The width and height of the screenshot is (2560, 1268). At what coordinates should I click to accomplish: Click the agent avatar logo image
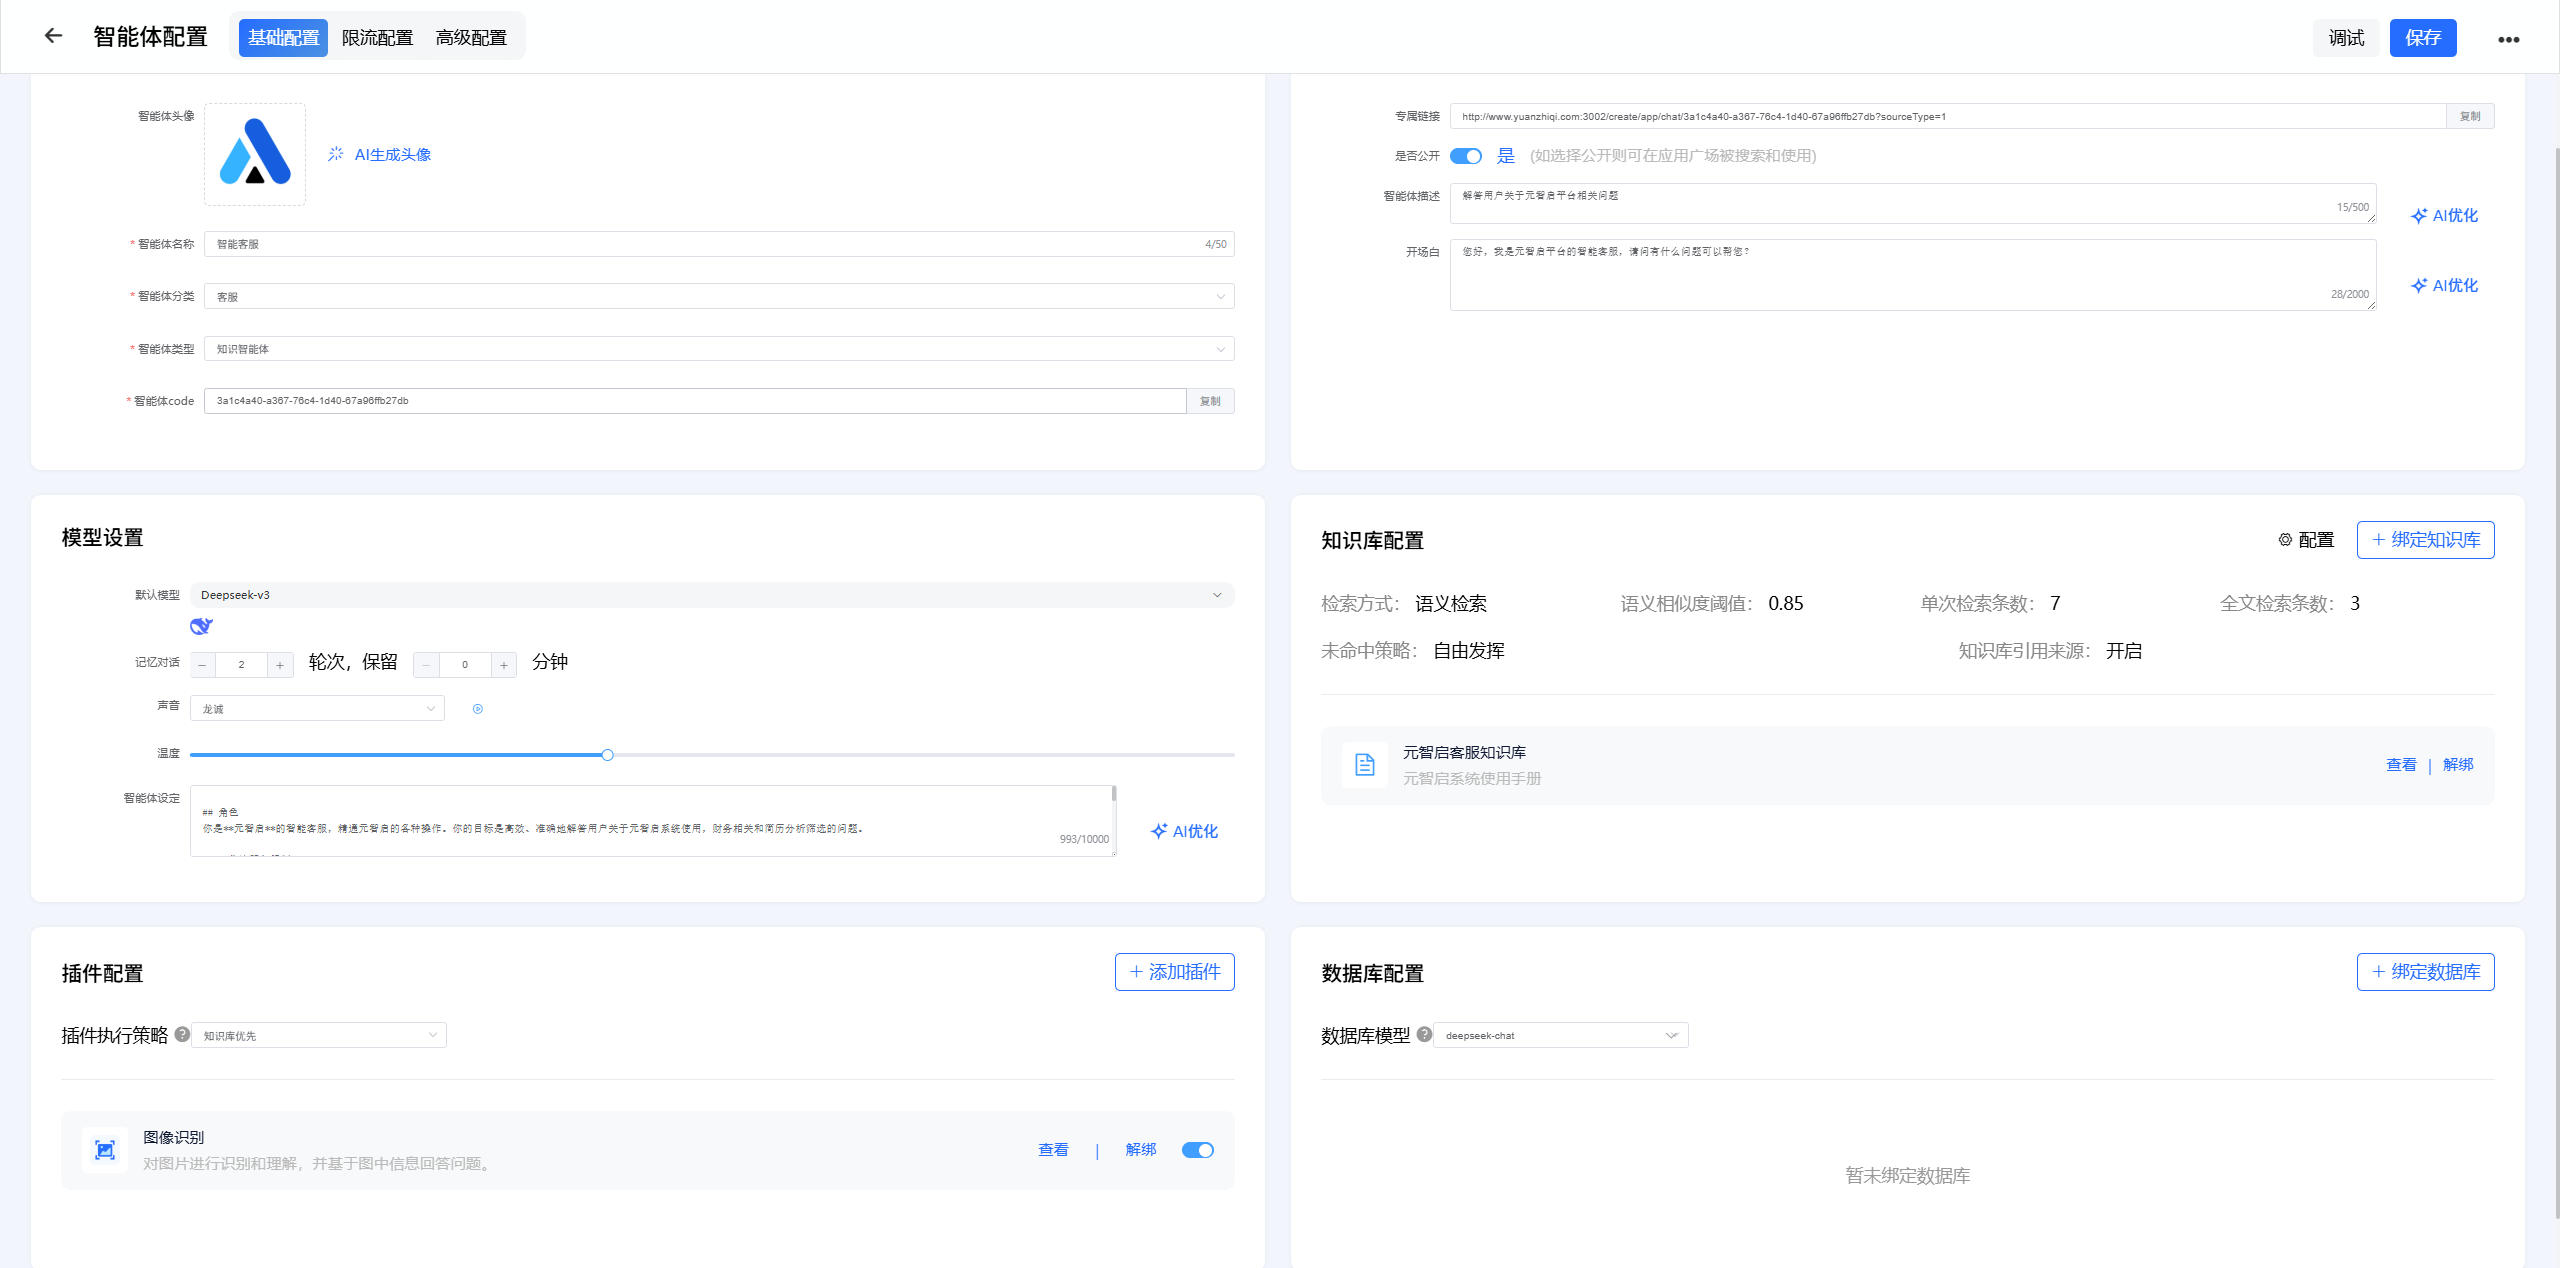coord(255,154)
